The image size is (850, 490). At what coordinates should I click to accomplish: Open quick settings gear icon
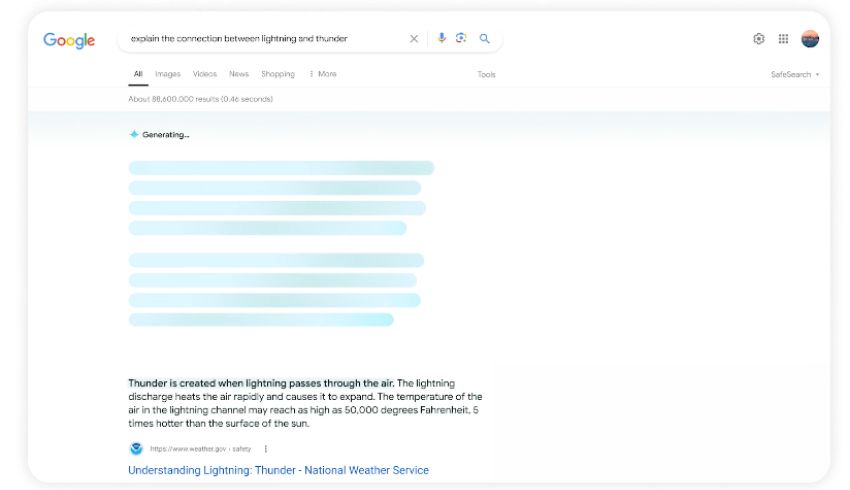[x=759, y=38]
